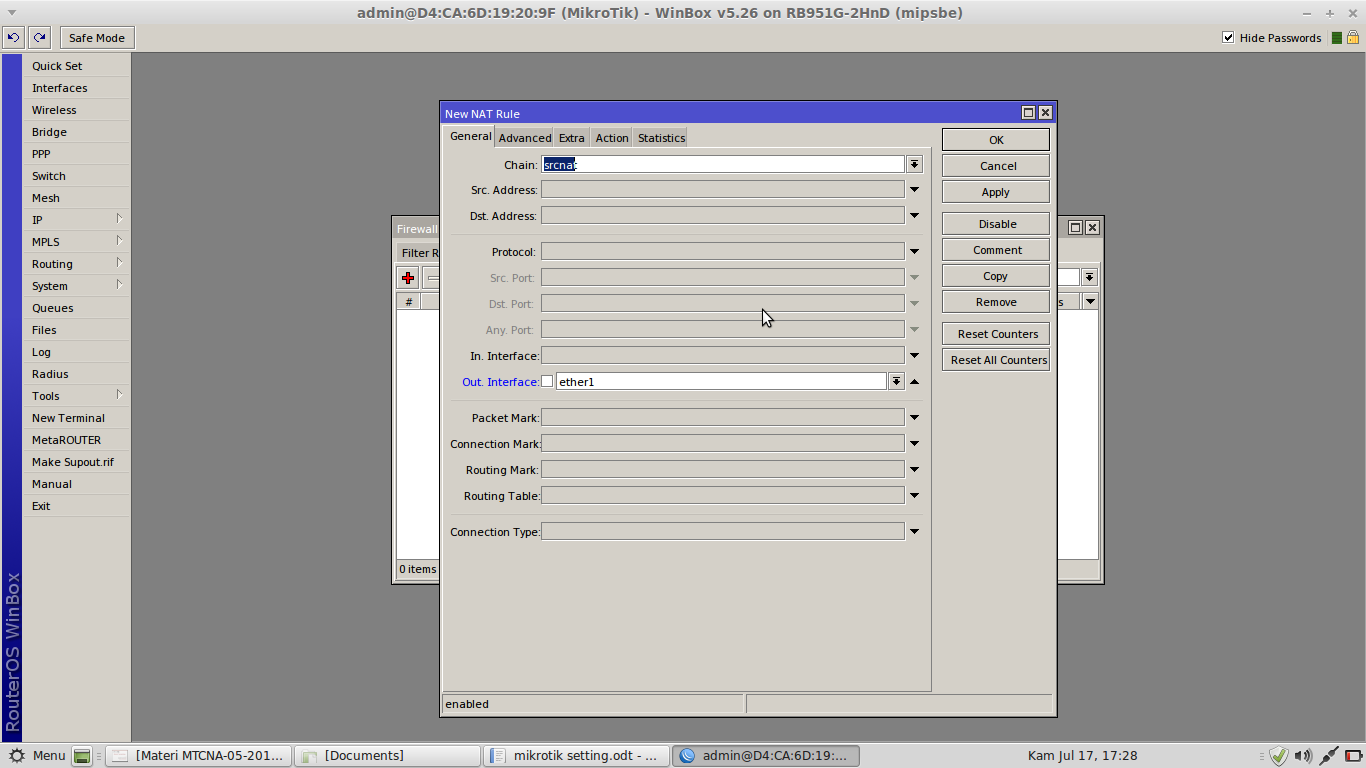Expand the Connection Mark field
Viewport: 1366px width, 768px height.
(x=914, y=443)
